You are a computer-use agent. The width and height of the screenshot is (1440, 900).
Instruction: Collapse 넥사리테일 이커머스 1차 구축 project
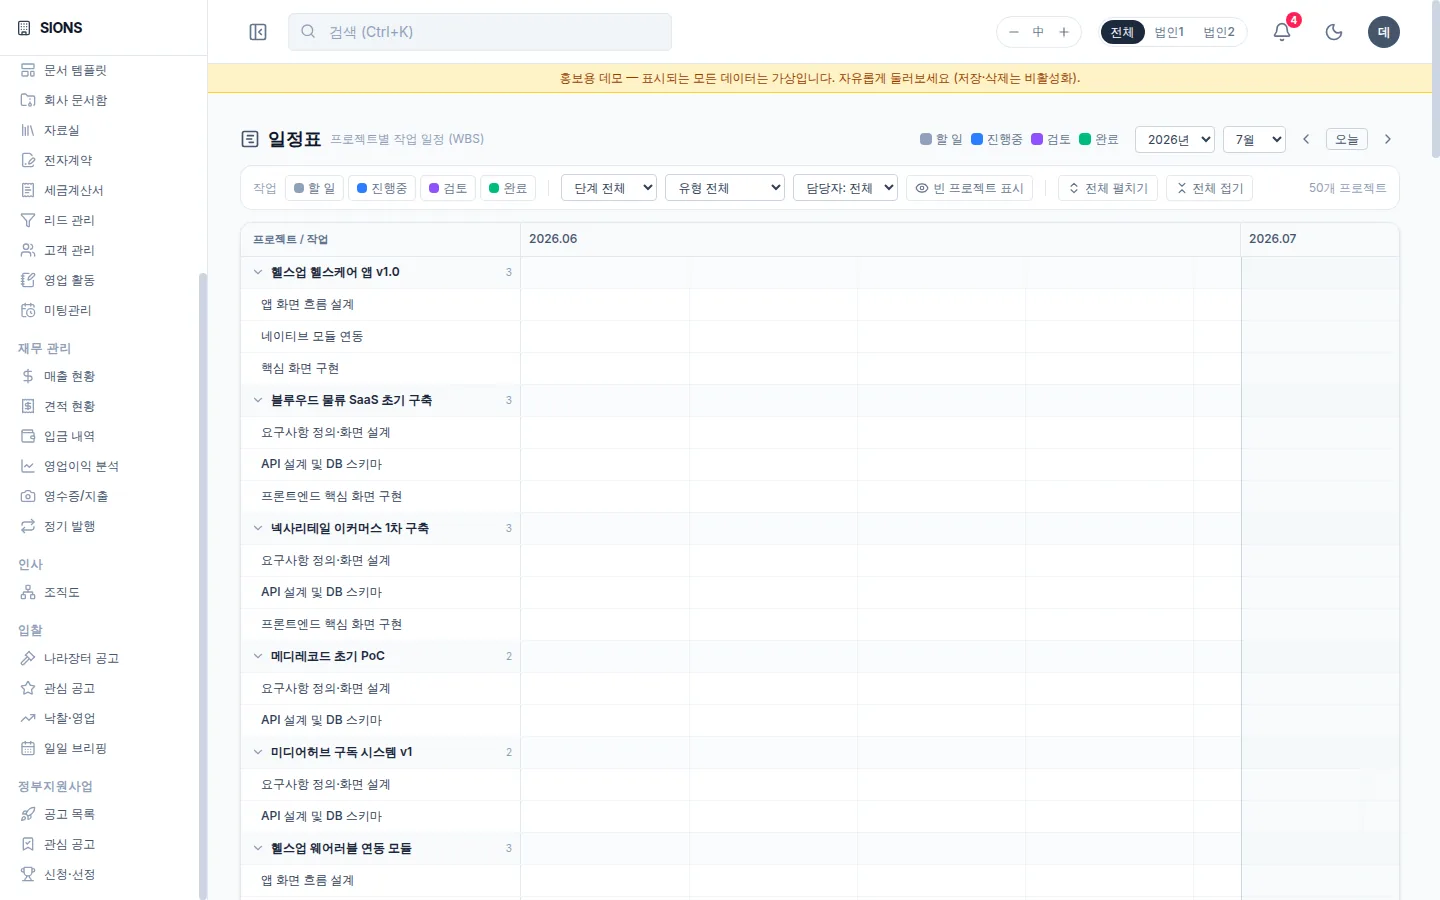257,528
